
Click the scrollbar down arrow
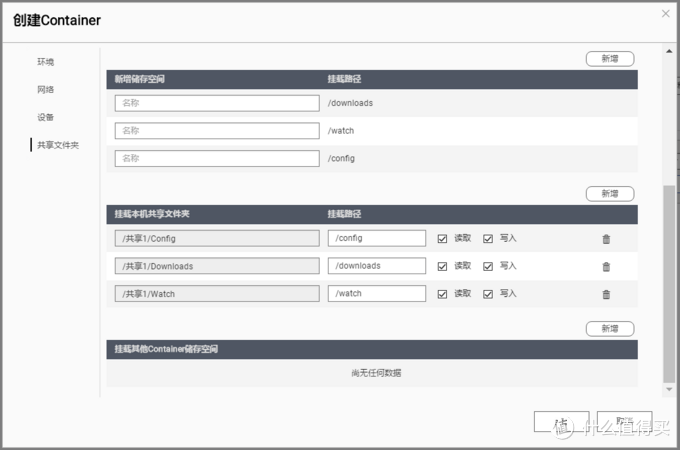pos(669,389)
